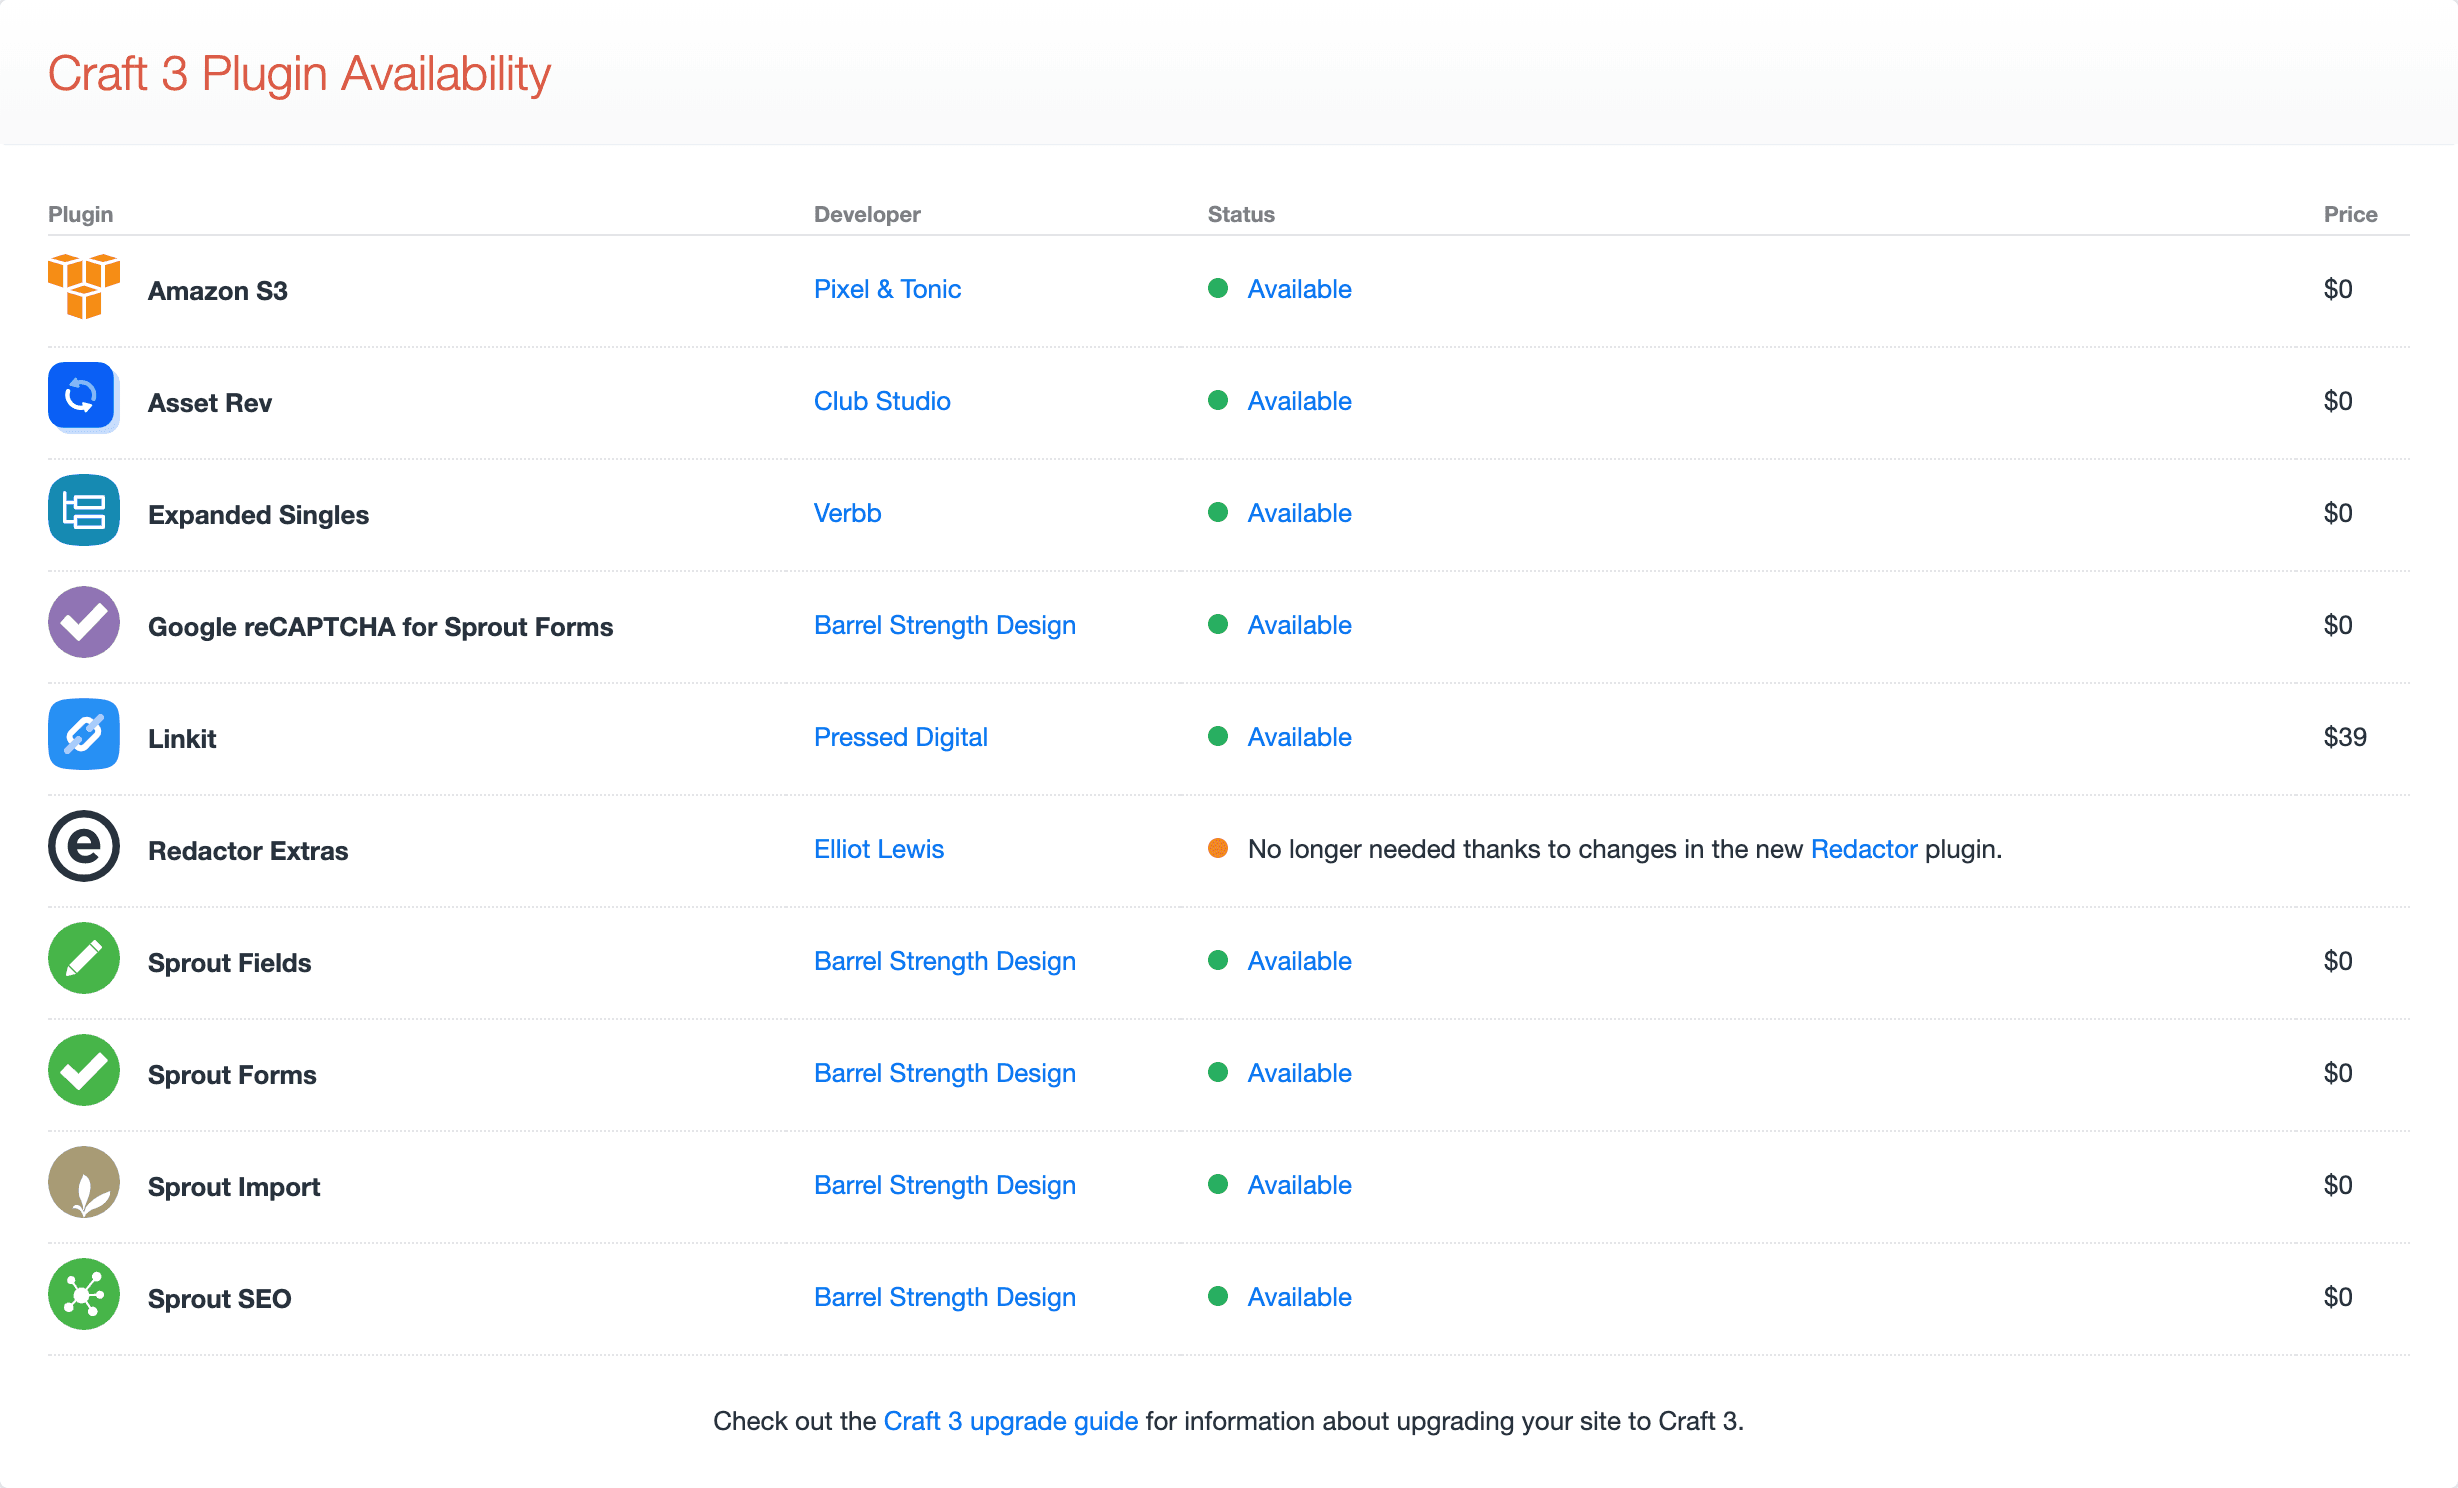Viewport: 2458px width, 1488px height.
Task: Click the Craft 3 Plugin Availability heading
Action: click(x=299, y=74)
